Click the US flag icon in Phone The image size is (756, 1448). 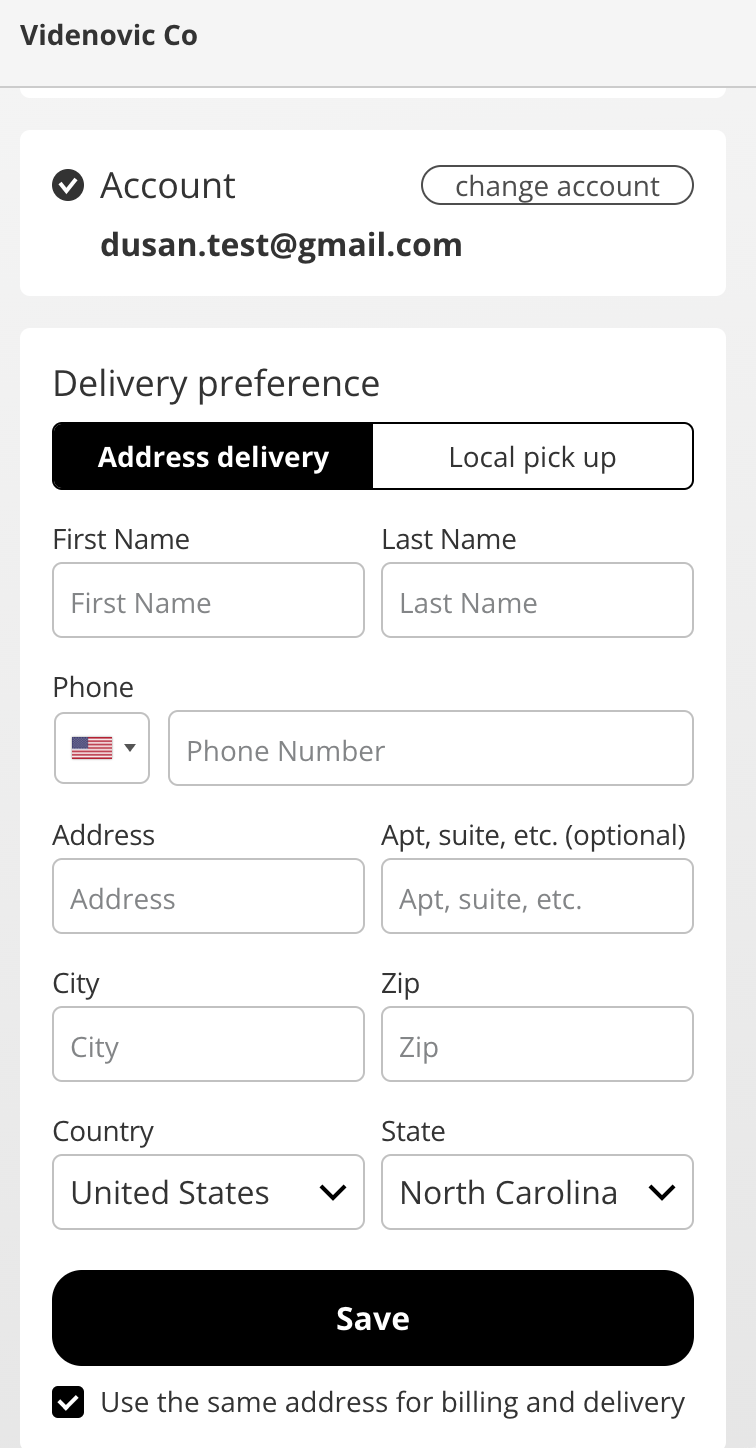coord(92,748)
